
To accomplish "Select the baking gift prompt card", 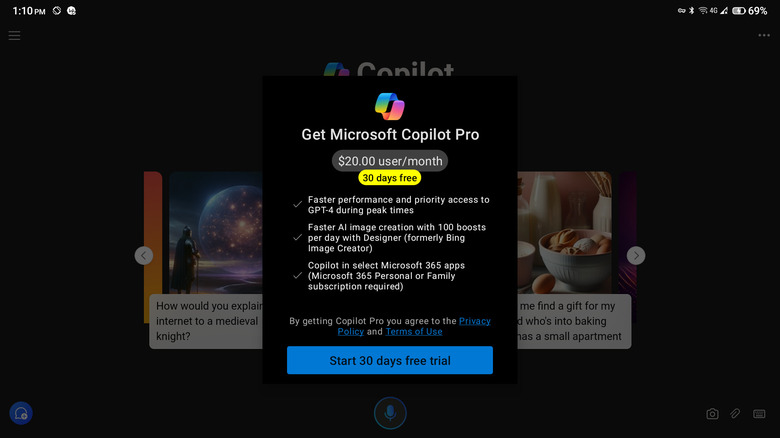I will [574, 321].
